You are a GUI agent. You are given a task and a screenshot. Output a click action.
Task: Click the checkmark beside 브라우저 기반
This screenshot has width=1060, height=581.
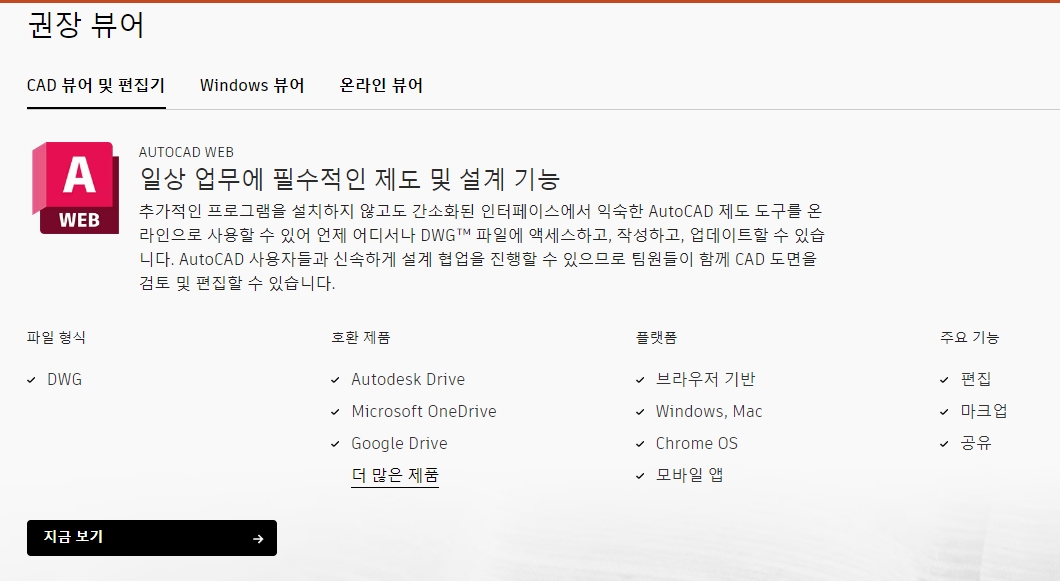point(640,380)
